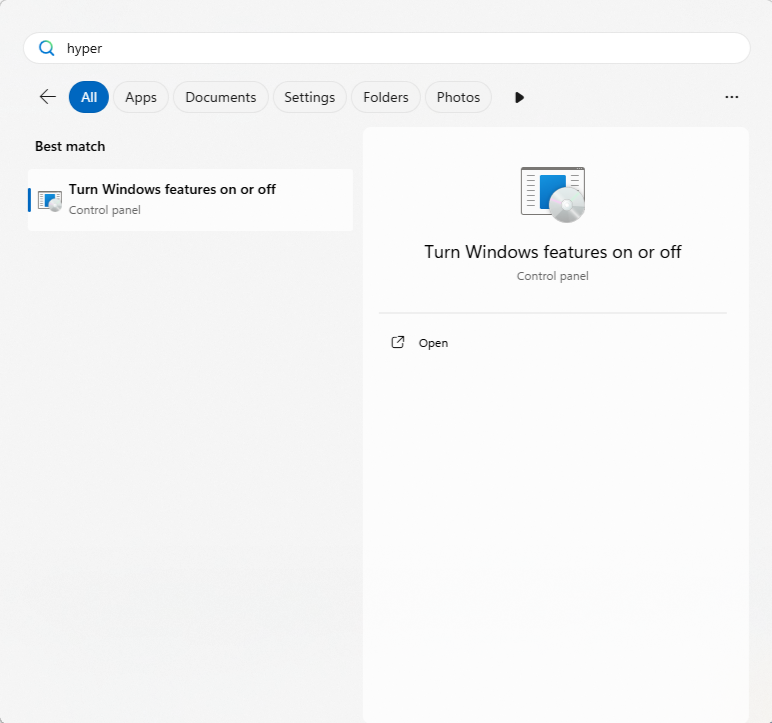The width and height of the screenshot is (772, 723).
Task: Click the small Windows features icon in results
Action: [50, 200]
